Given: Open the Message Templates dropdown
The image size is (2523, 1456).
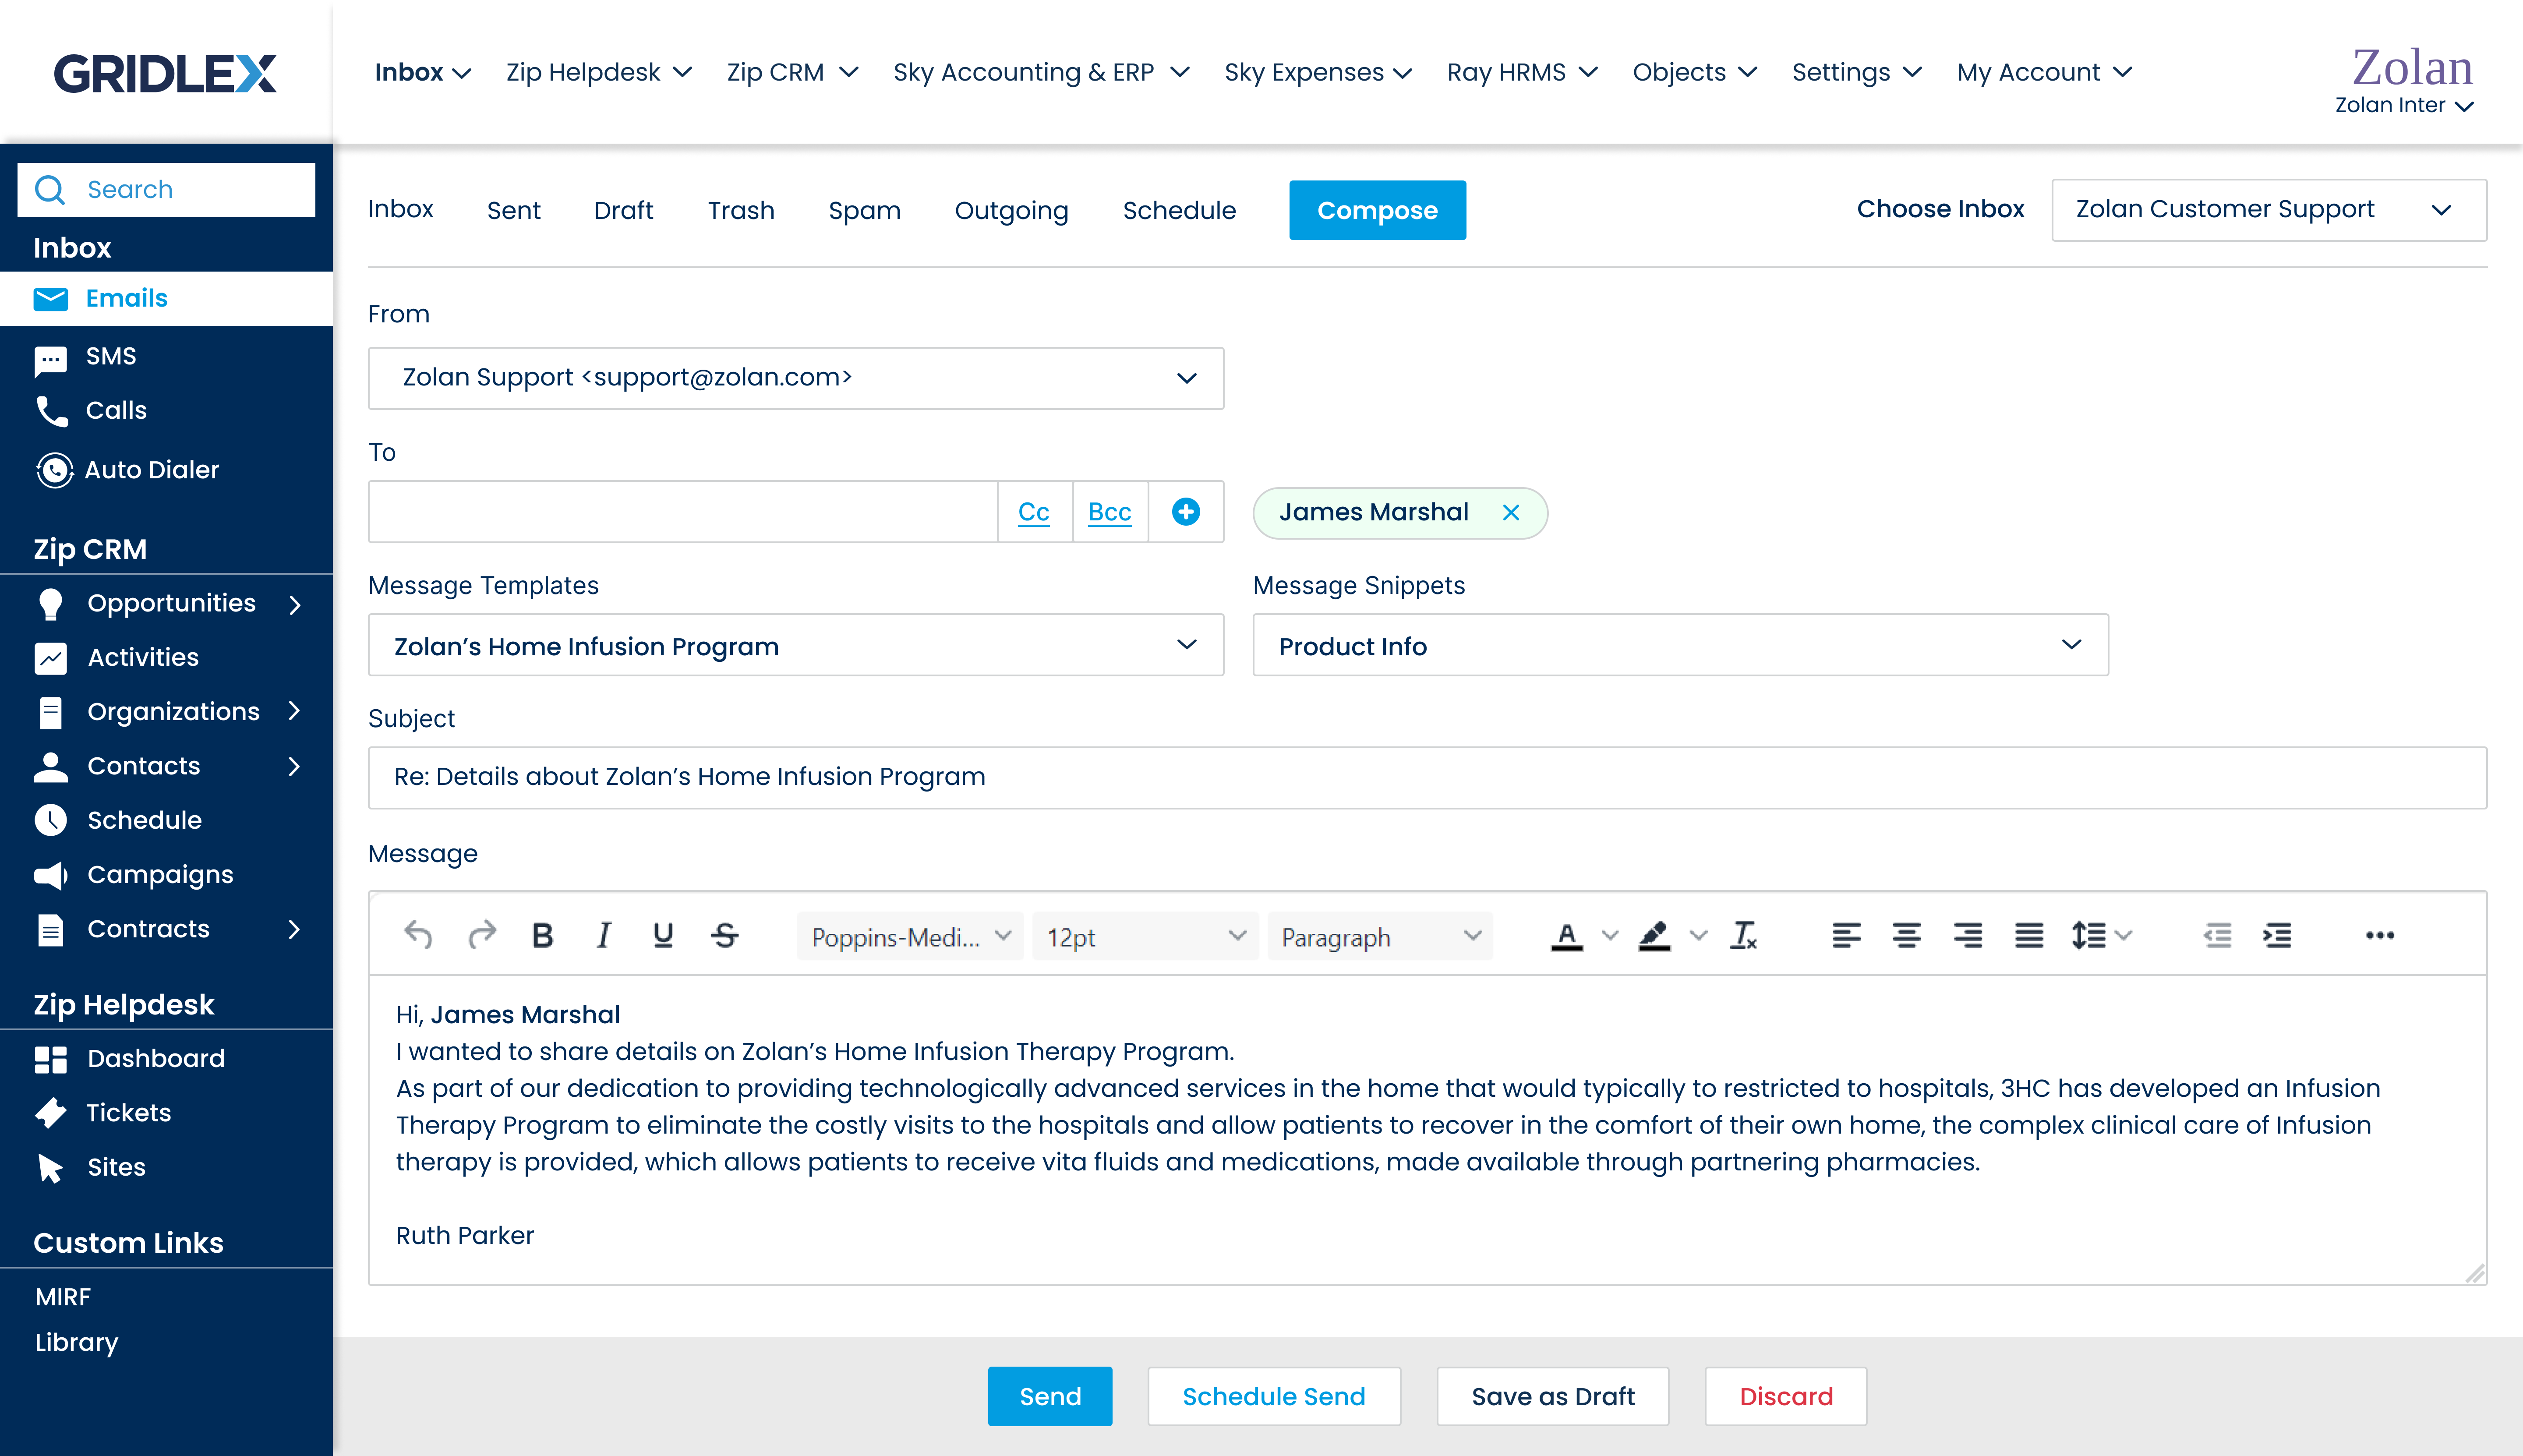Looking at the screenshot, I should [795, 646].
